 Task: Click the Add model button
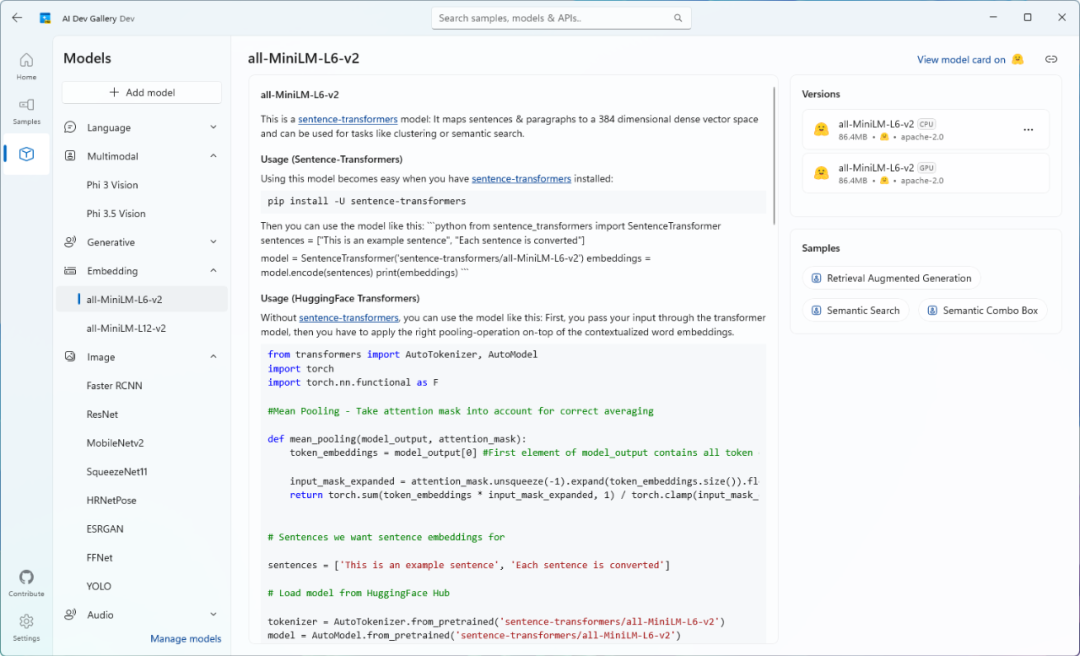coord(142,92)
